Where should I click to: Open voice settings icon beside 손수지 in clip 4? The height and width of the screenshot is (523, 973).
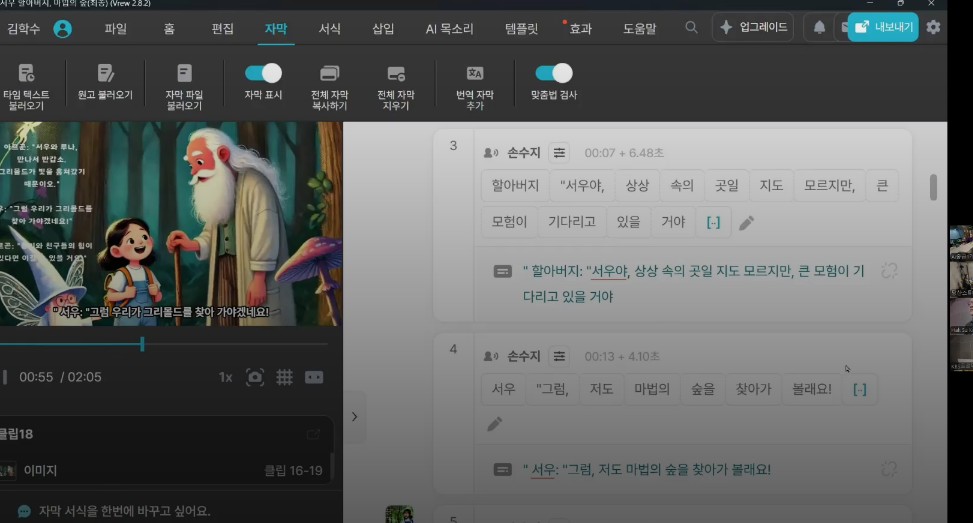click(560, 356)
